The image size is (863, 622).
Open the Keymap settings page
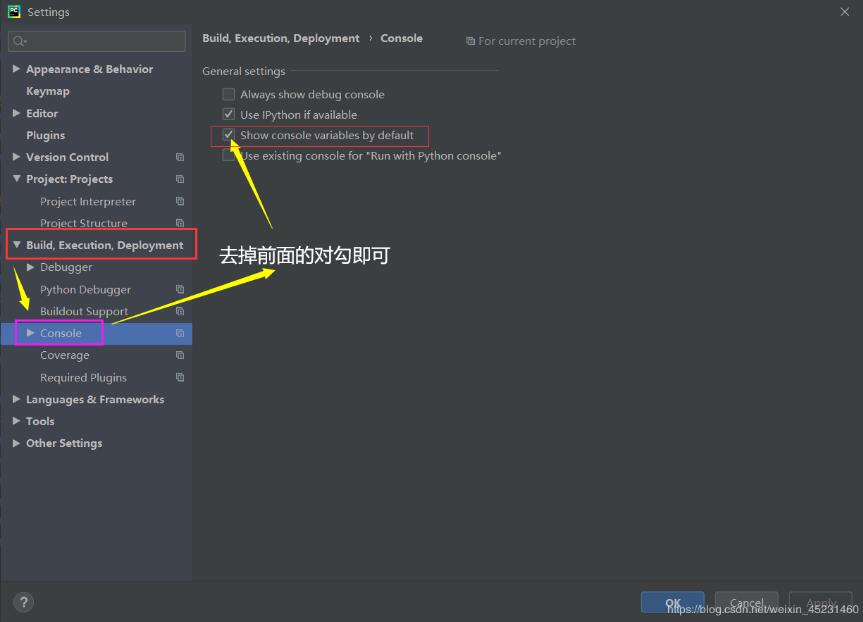click(48, 91)
